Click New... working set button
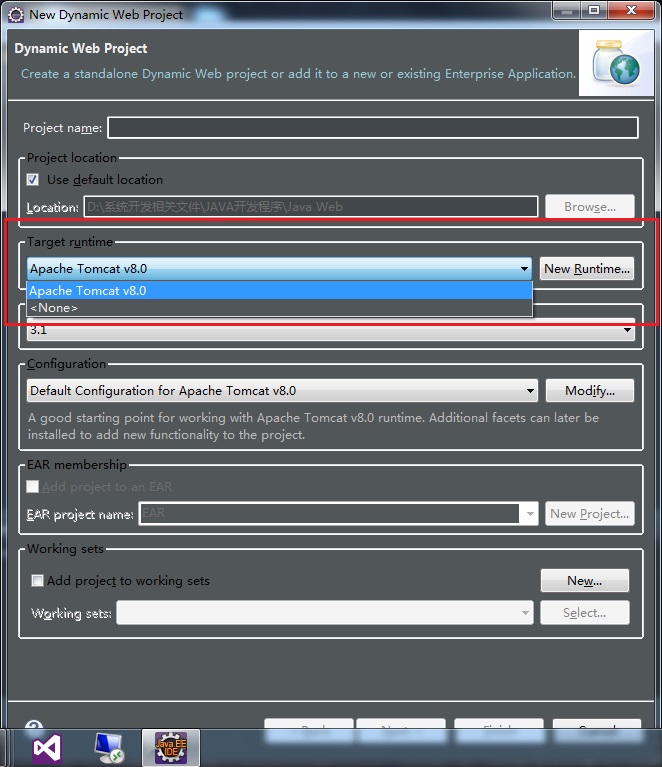 (585, 581)
